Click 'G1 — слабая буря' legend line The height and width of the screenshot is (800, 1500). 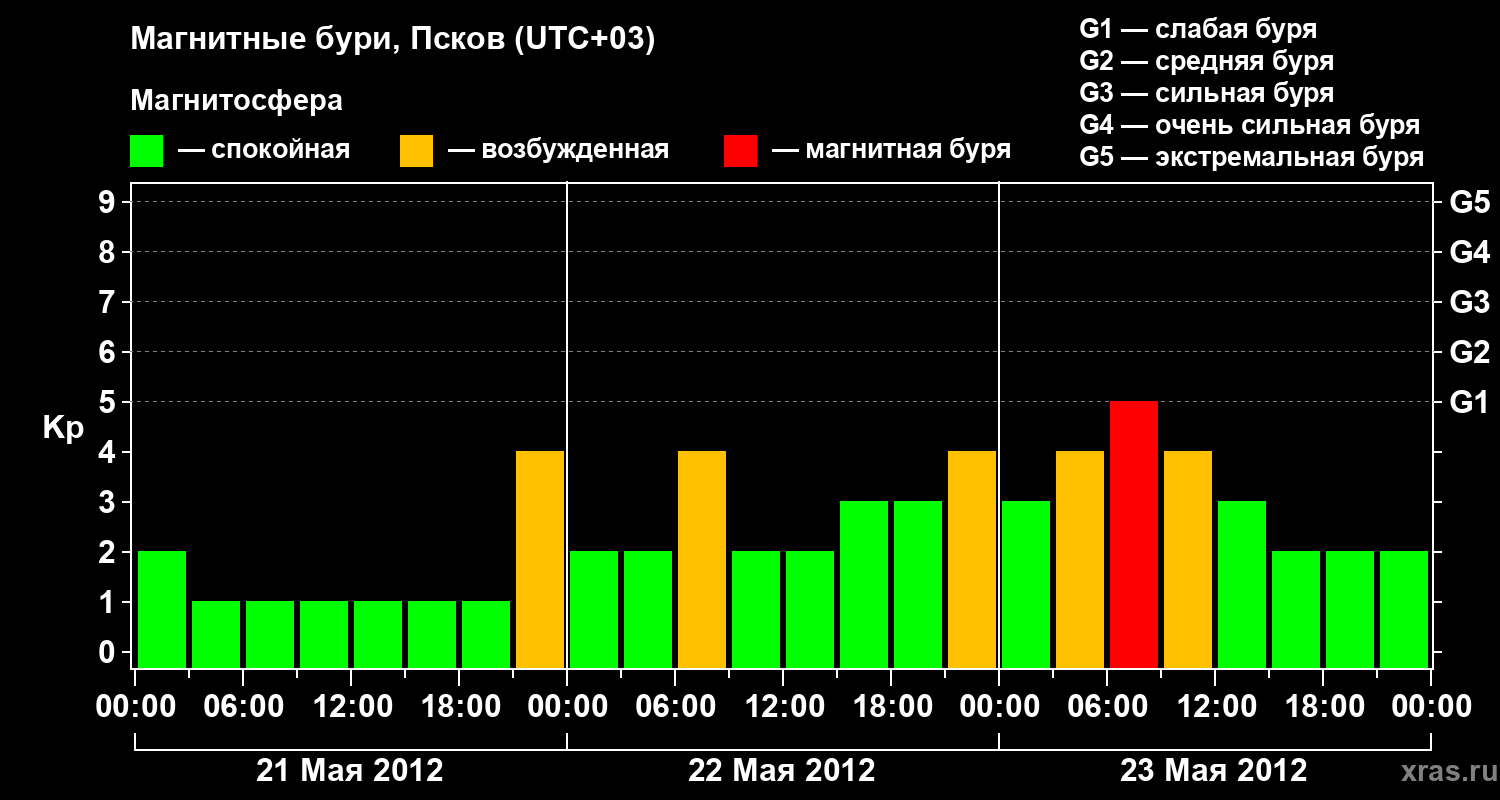click(x=1198, y=29)
